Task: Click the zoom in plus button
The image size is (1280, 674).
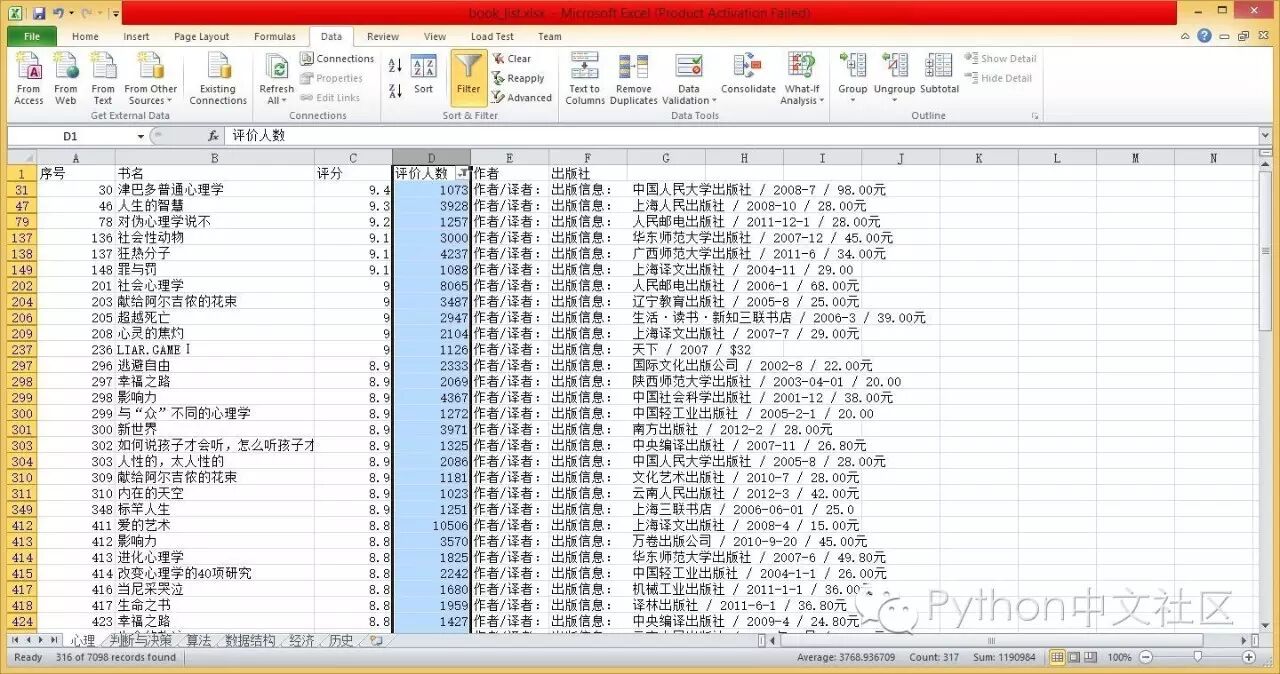Action: click(x=1249, y=657)
